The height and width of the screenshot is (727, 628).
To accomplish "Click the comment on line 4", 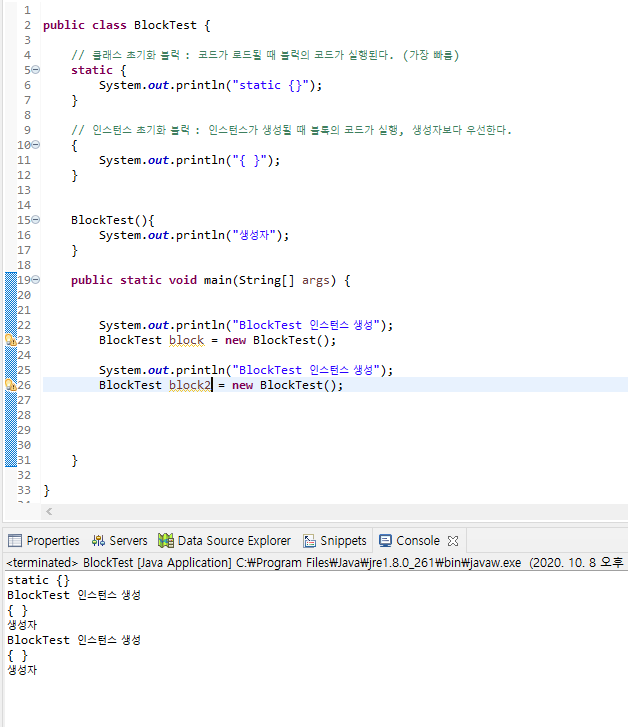I will point(265,55).
